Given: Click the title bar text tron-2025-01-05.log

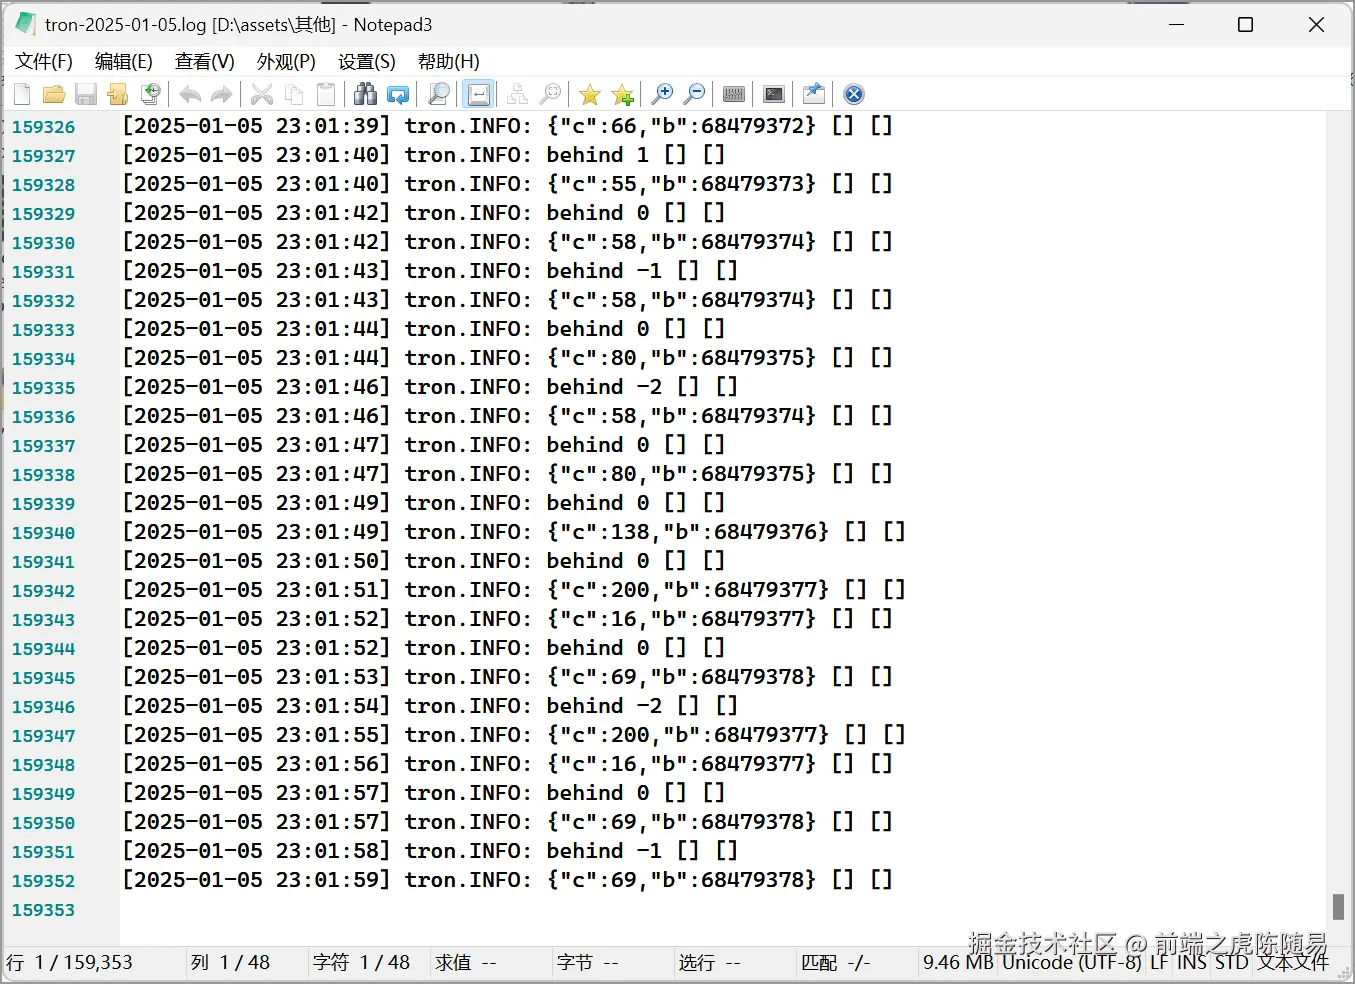Looking at the screenshot, I should click(126, 24).
